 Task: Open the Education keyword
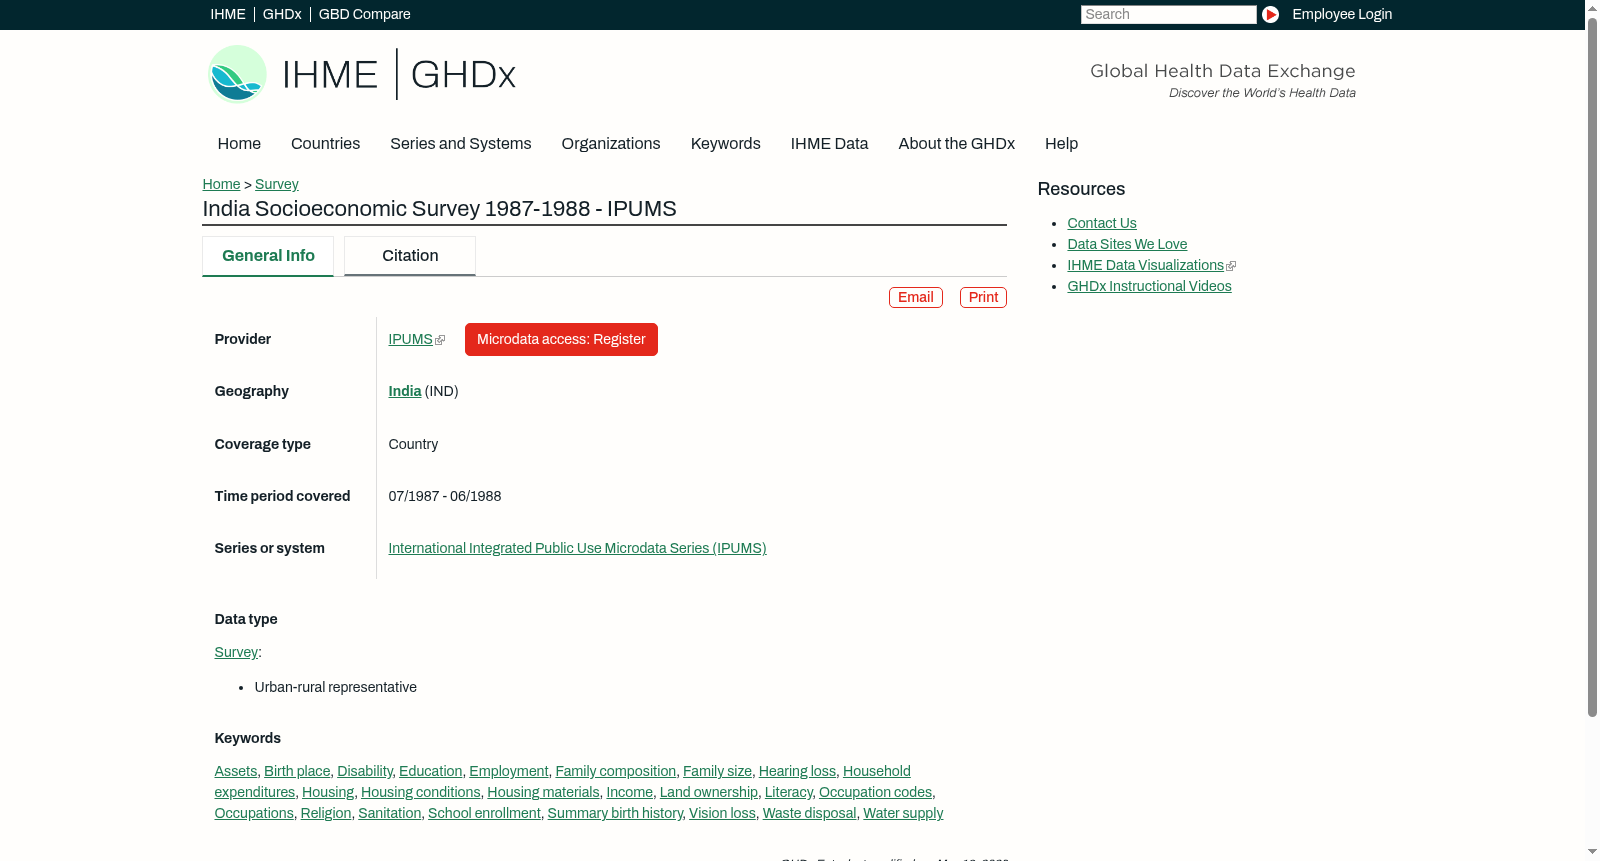(431, 771)
